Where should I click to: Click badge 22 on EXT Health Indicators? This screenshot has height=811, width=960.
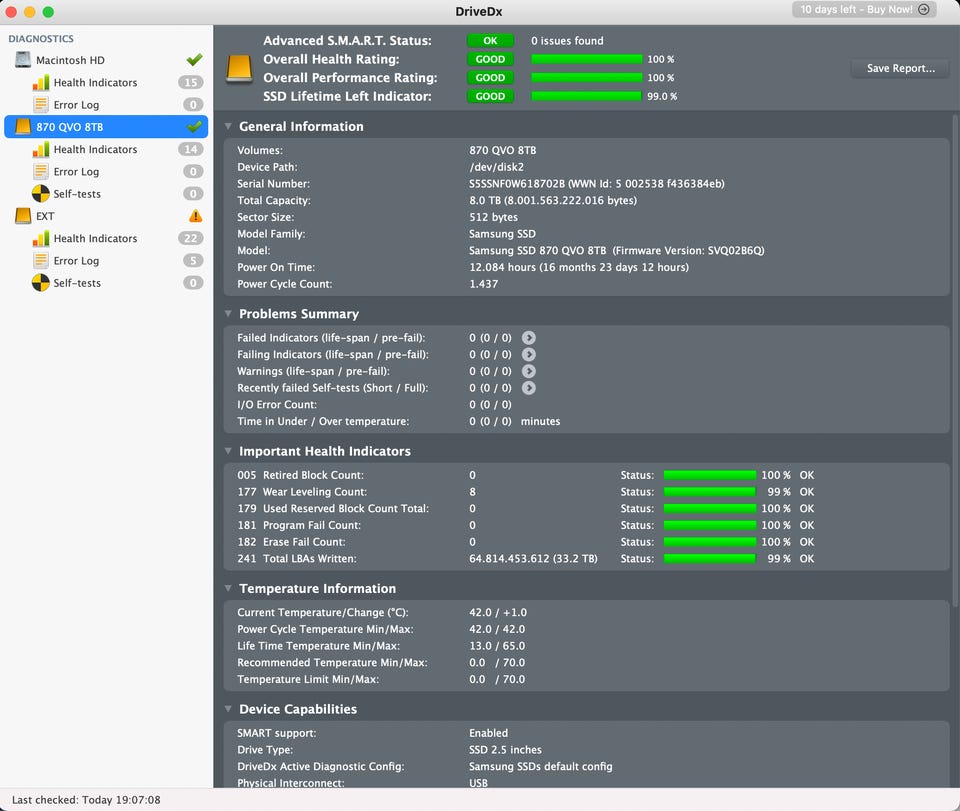click(x=191, y=239)
